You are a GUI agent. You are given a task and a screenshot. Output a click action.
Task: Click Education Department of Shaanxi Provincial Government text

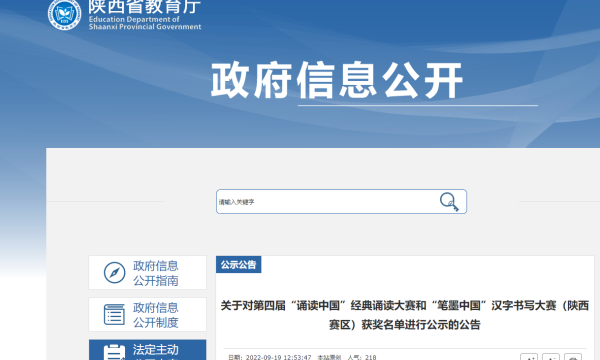pos(145,23)
